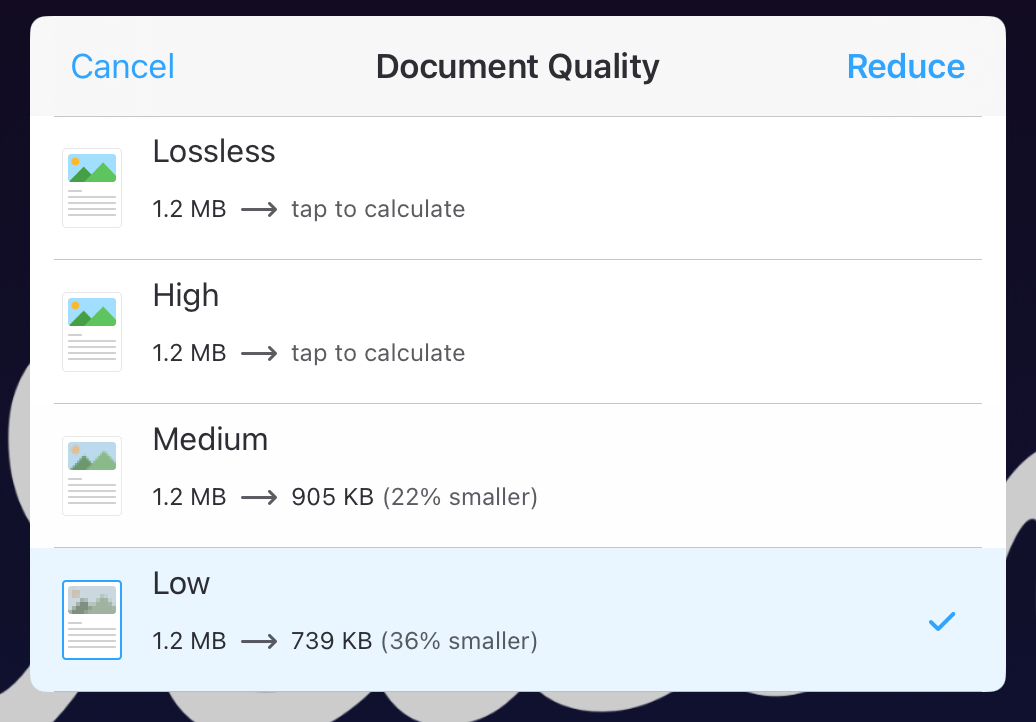Choose the Low quality option
Viewport: 1036px width, 722px height.
pos(518,620)
